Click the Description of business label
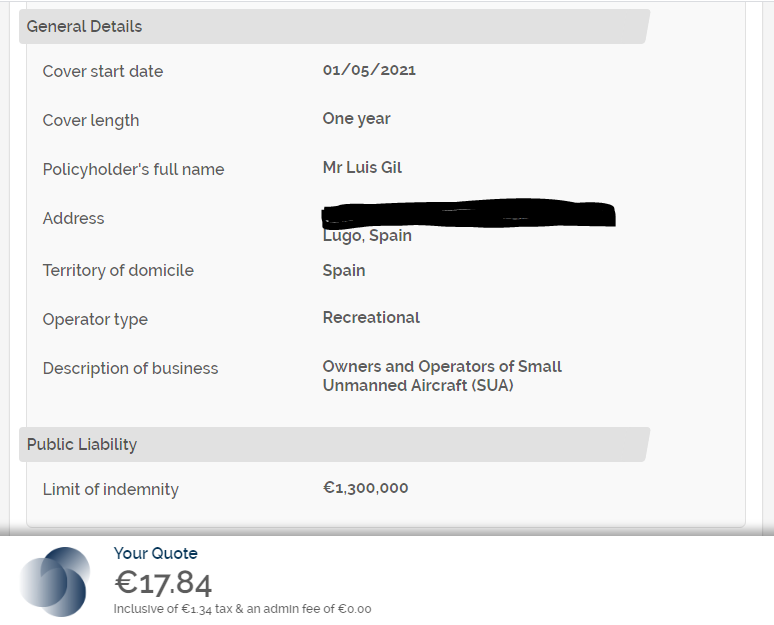 click(130, 369)
